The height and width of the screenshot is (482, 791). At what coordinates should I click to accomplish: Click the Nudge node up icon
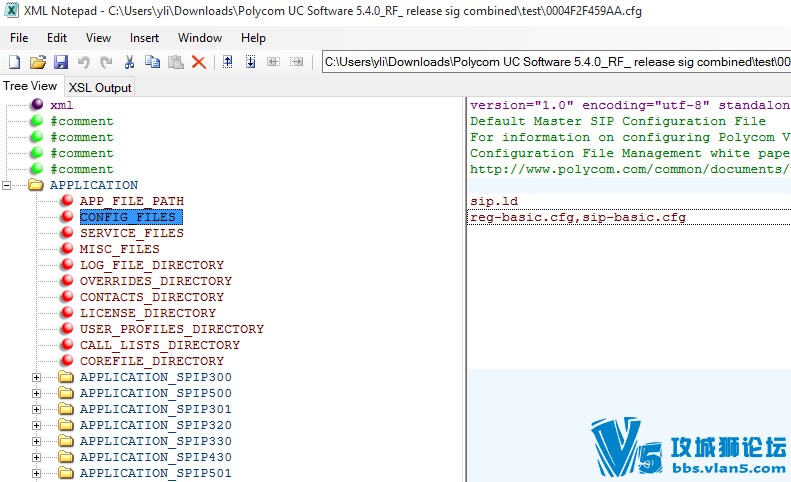(228, 62)
